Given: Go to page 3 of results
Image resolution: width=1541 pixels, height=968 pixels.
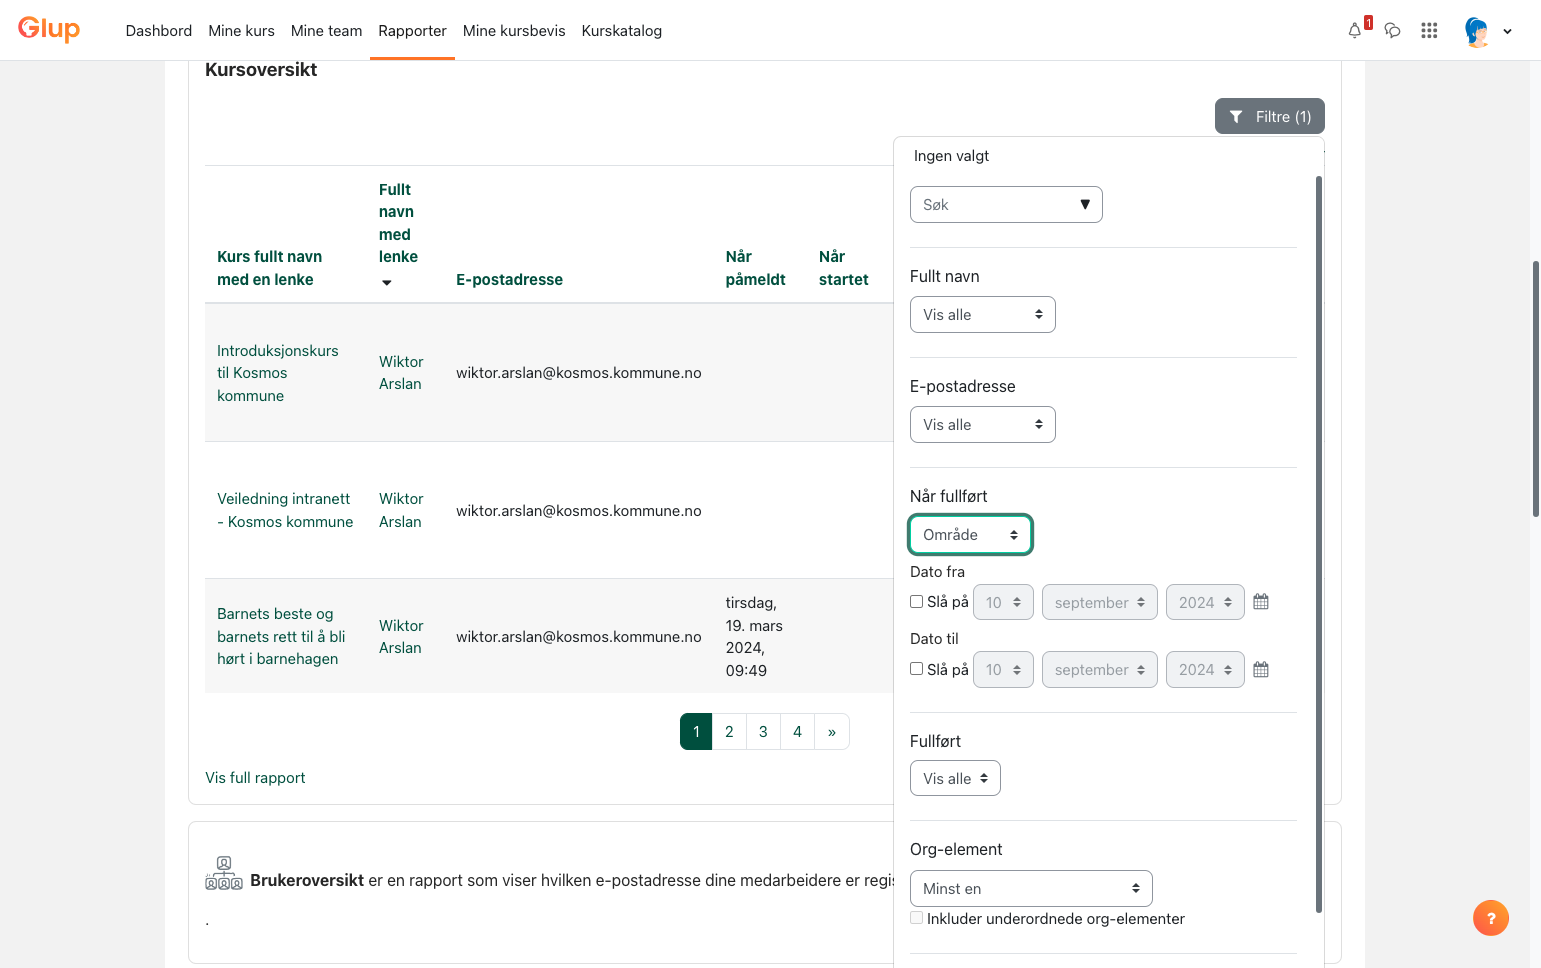Looking at the screenshot, I should 763,732.
